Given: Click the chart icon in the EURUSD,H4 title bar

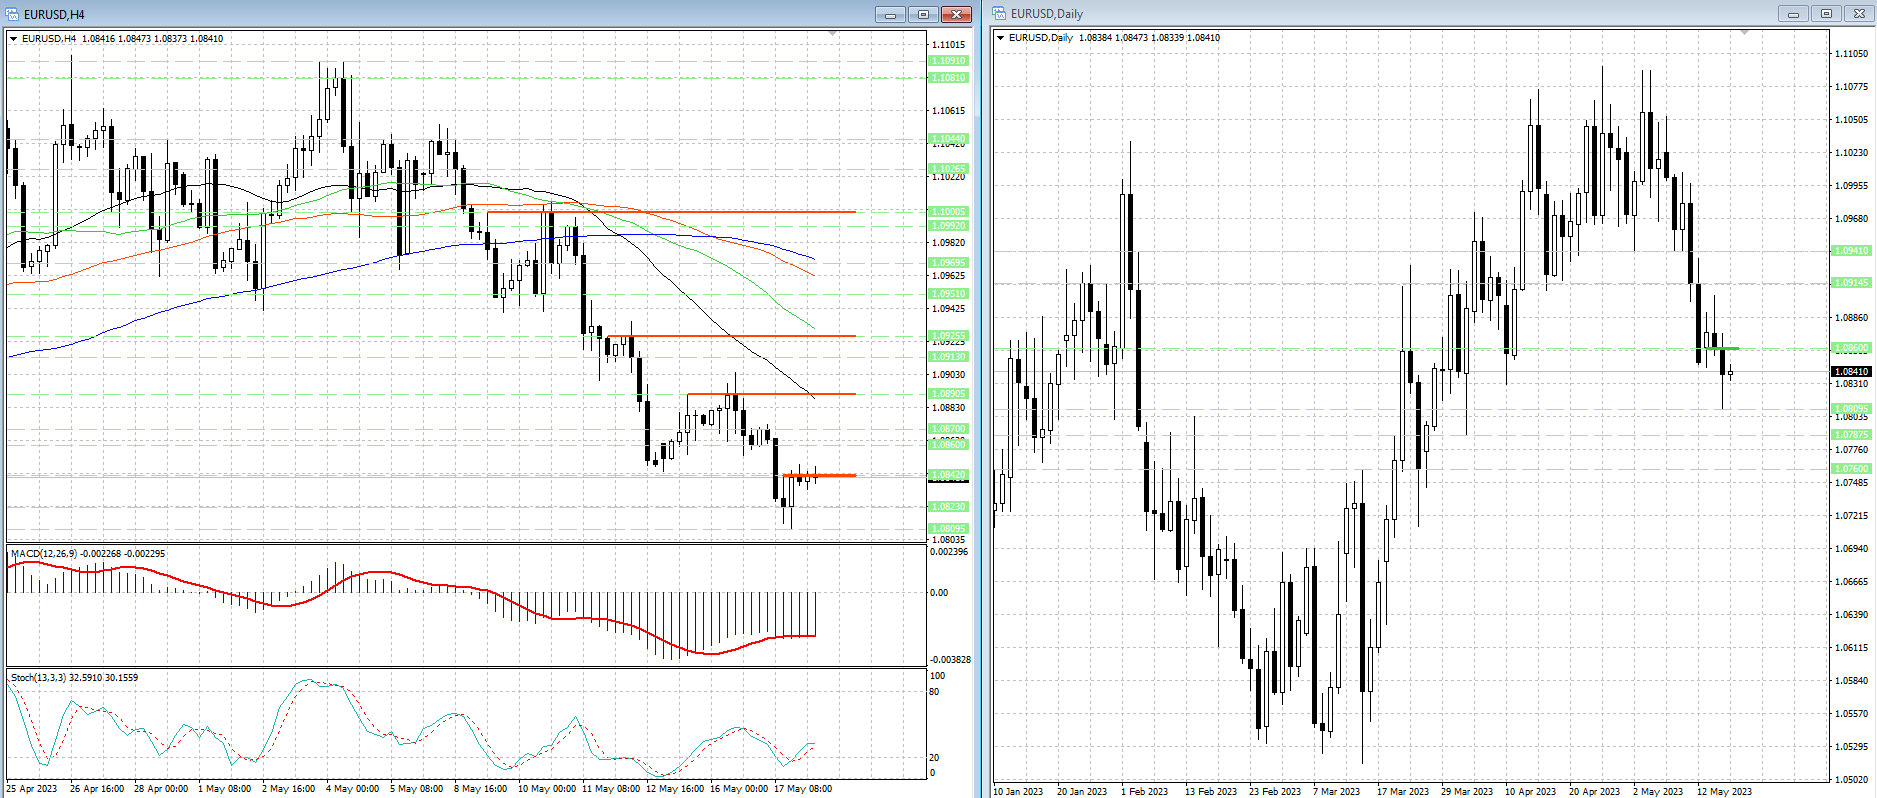Looking at the screenshot, I should click(12, 14).
